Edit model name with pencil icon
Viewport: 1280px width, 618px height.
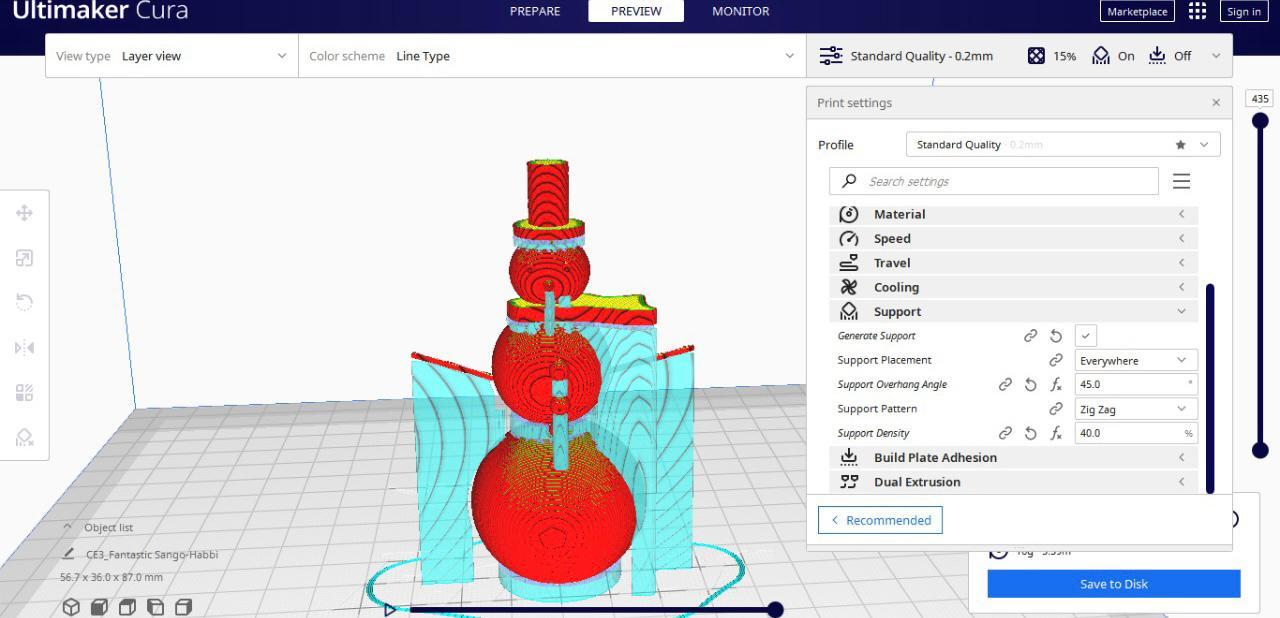tap(68, 554)
